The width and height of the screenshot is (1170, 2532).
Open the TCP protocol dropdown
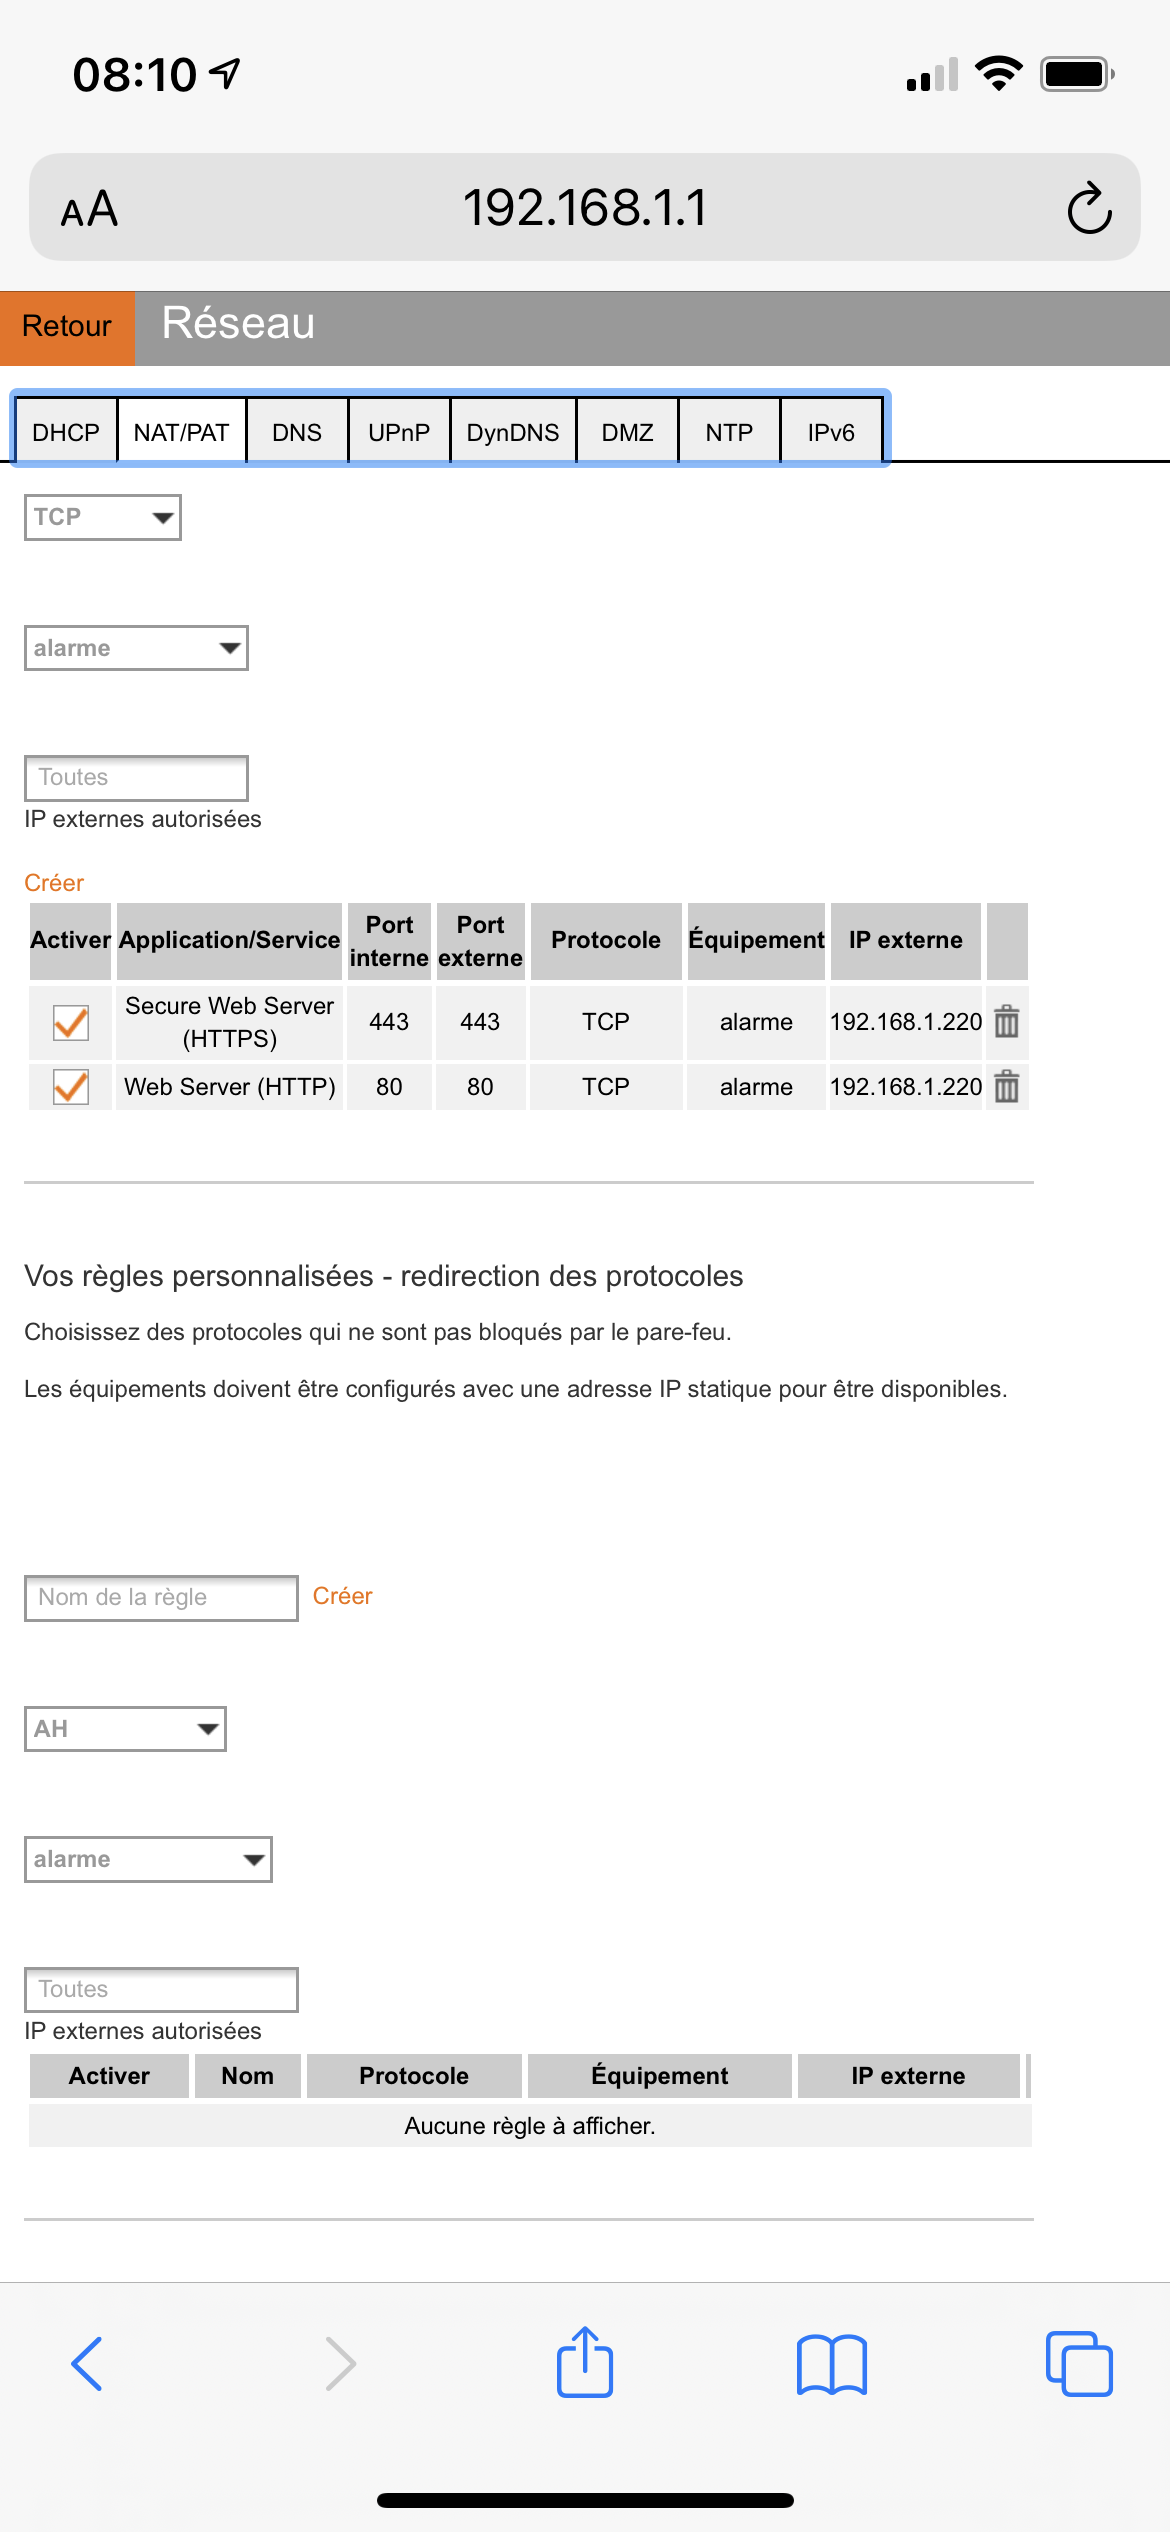[103, 517]
